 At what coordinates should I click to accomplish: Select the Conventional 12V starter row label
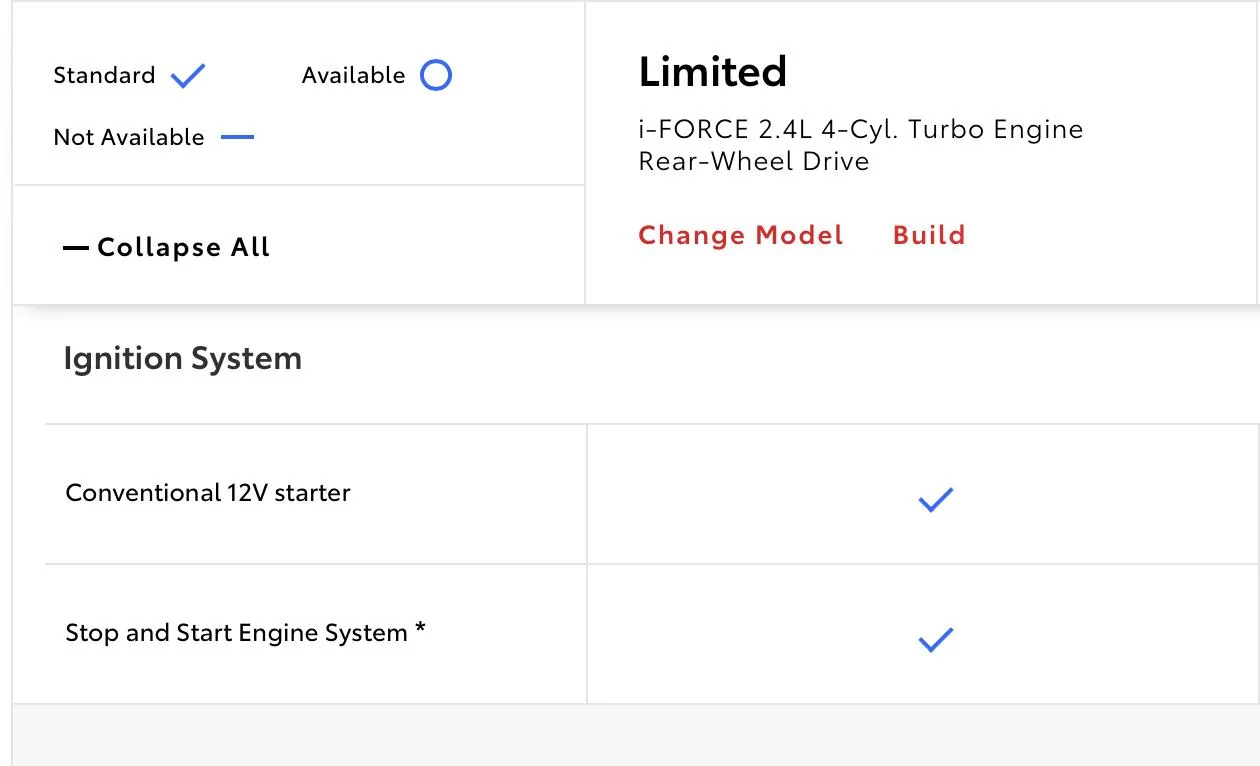(208, 493)
